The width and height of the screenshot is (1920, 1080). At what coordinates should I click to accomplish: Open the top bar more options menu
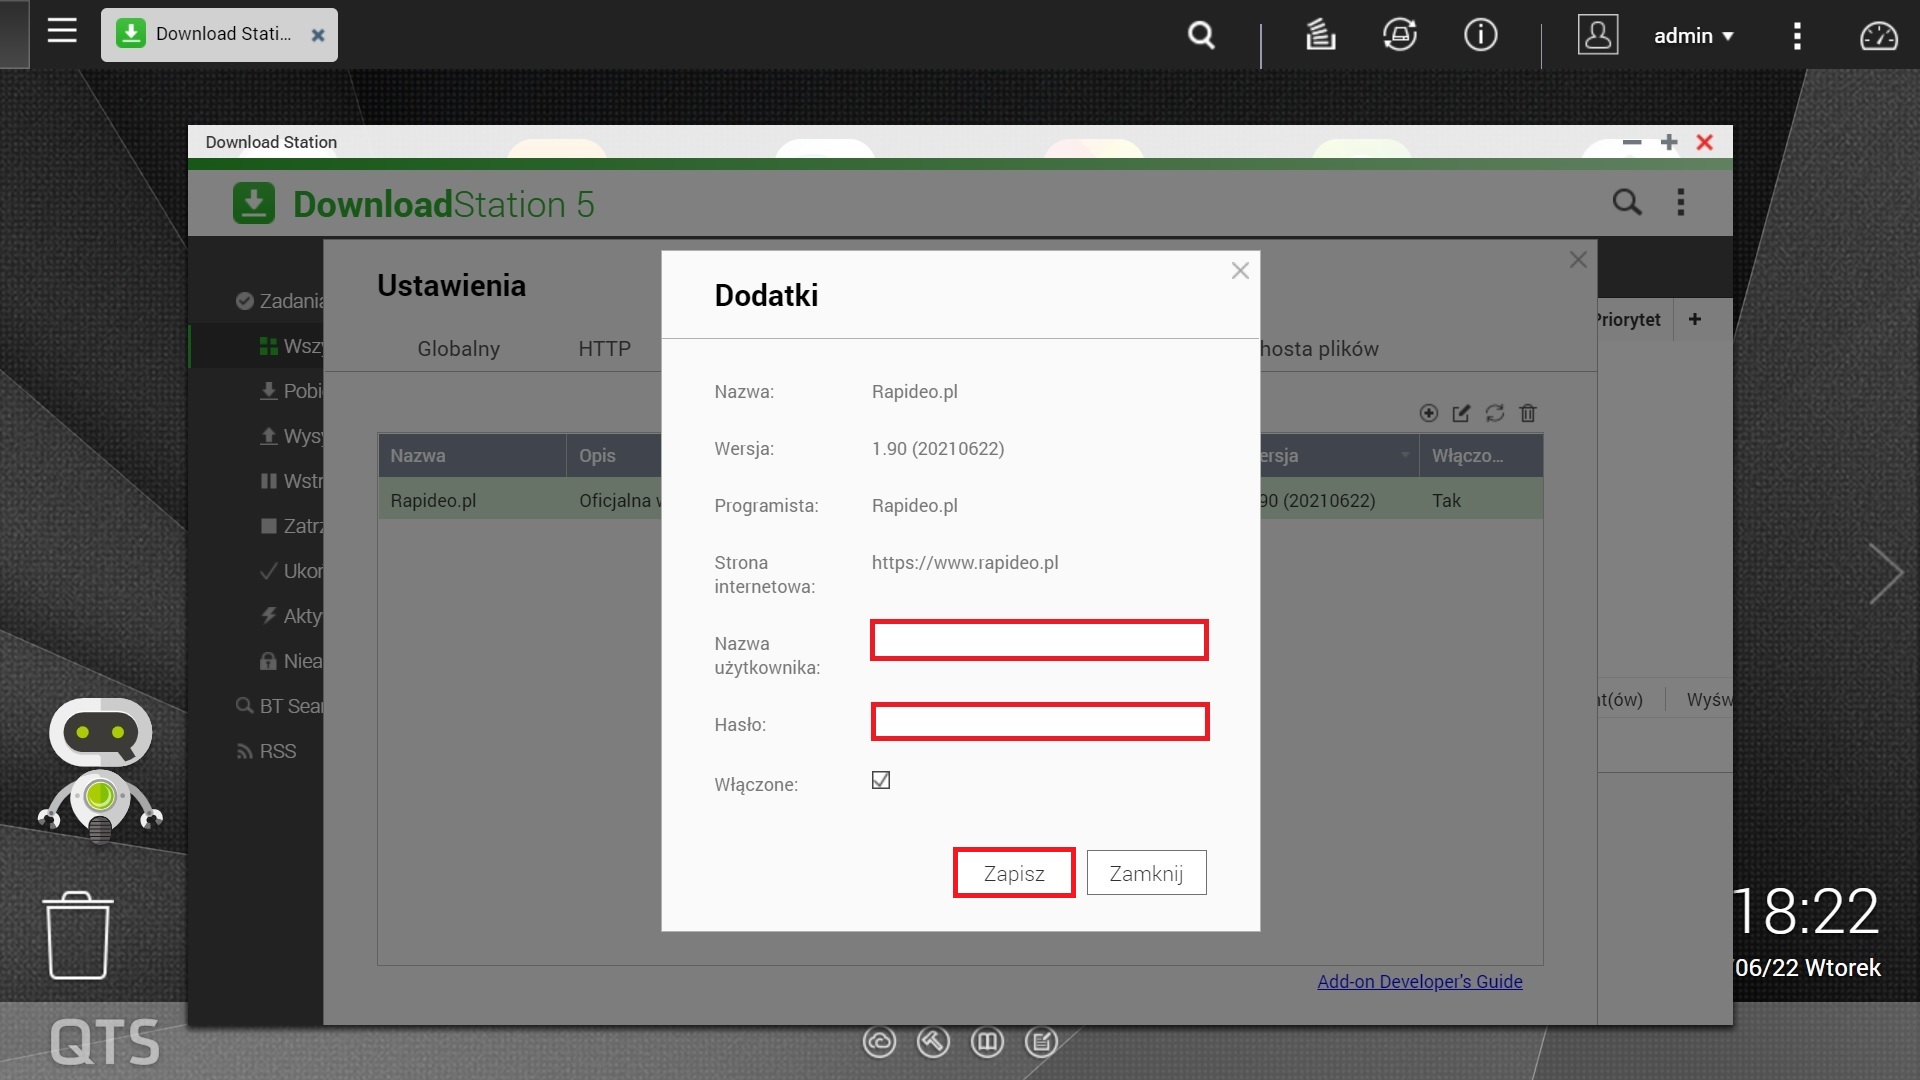pos(1797,36)
